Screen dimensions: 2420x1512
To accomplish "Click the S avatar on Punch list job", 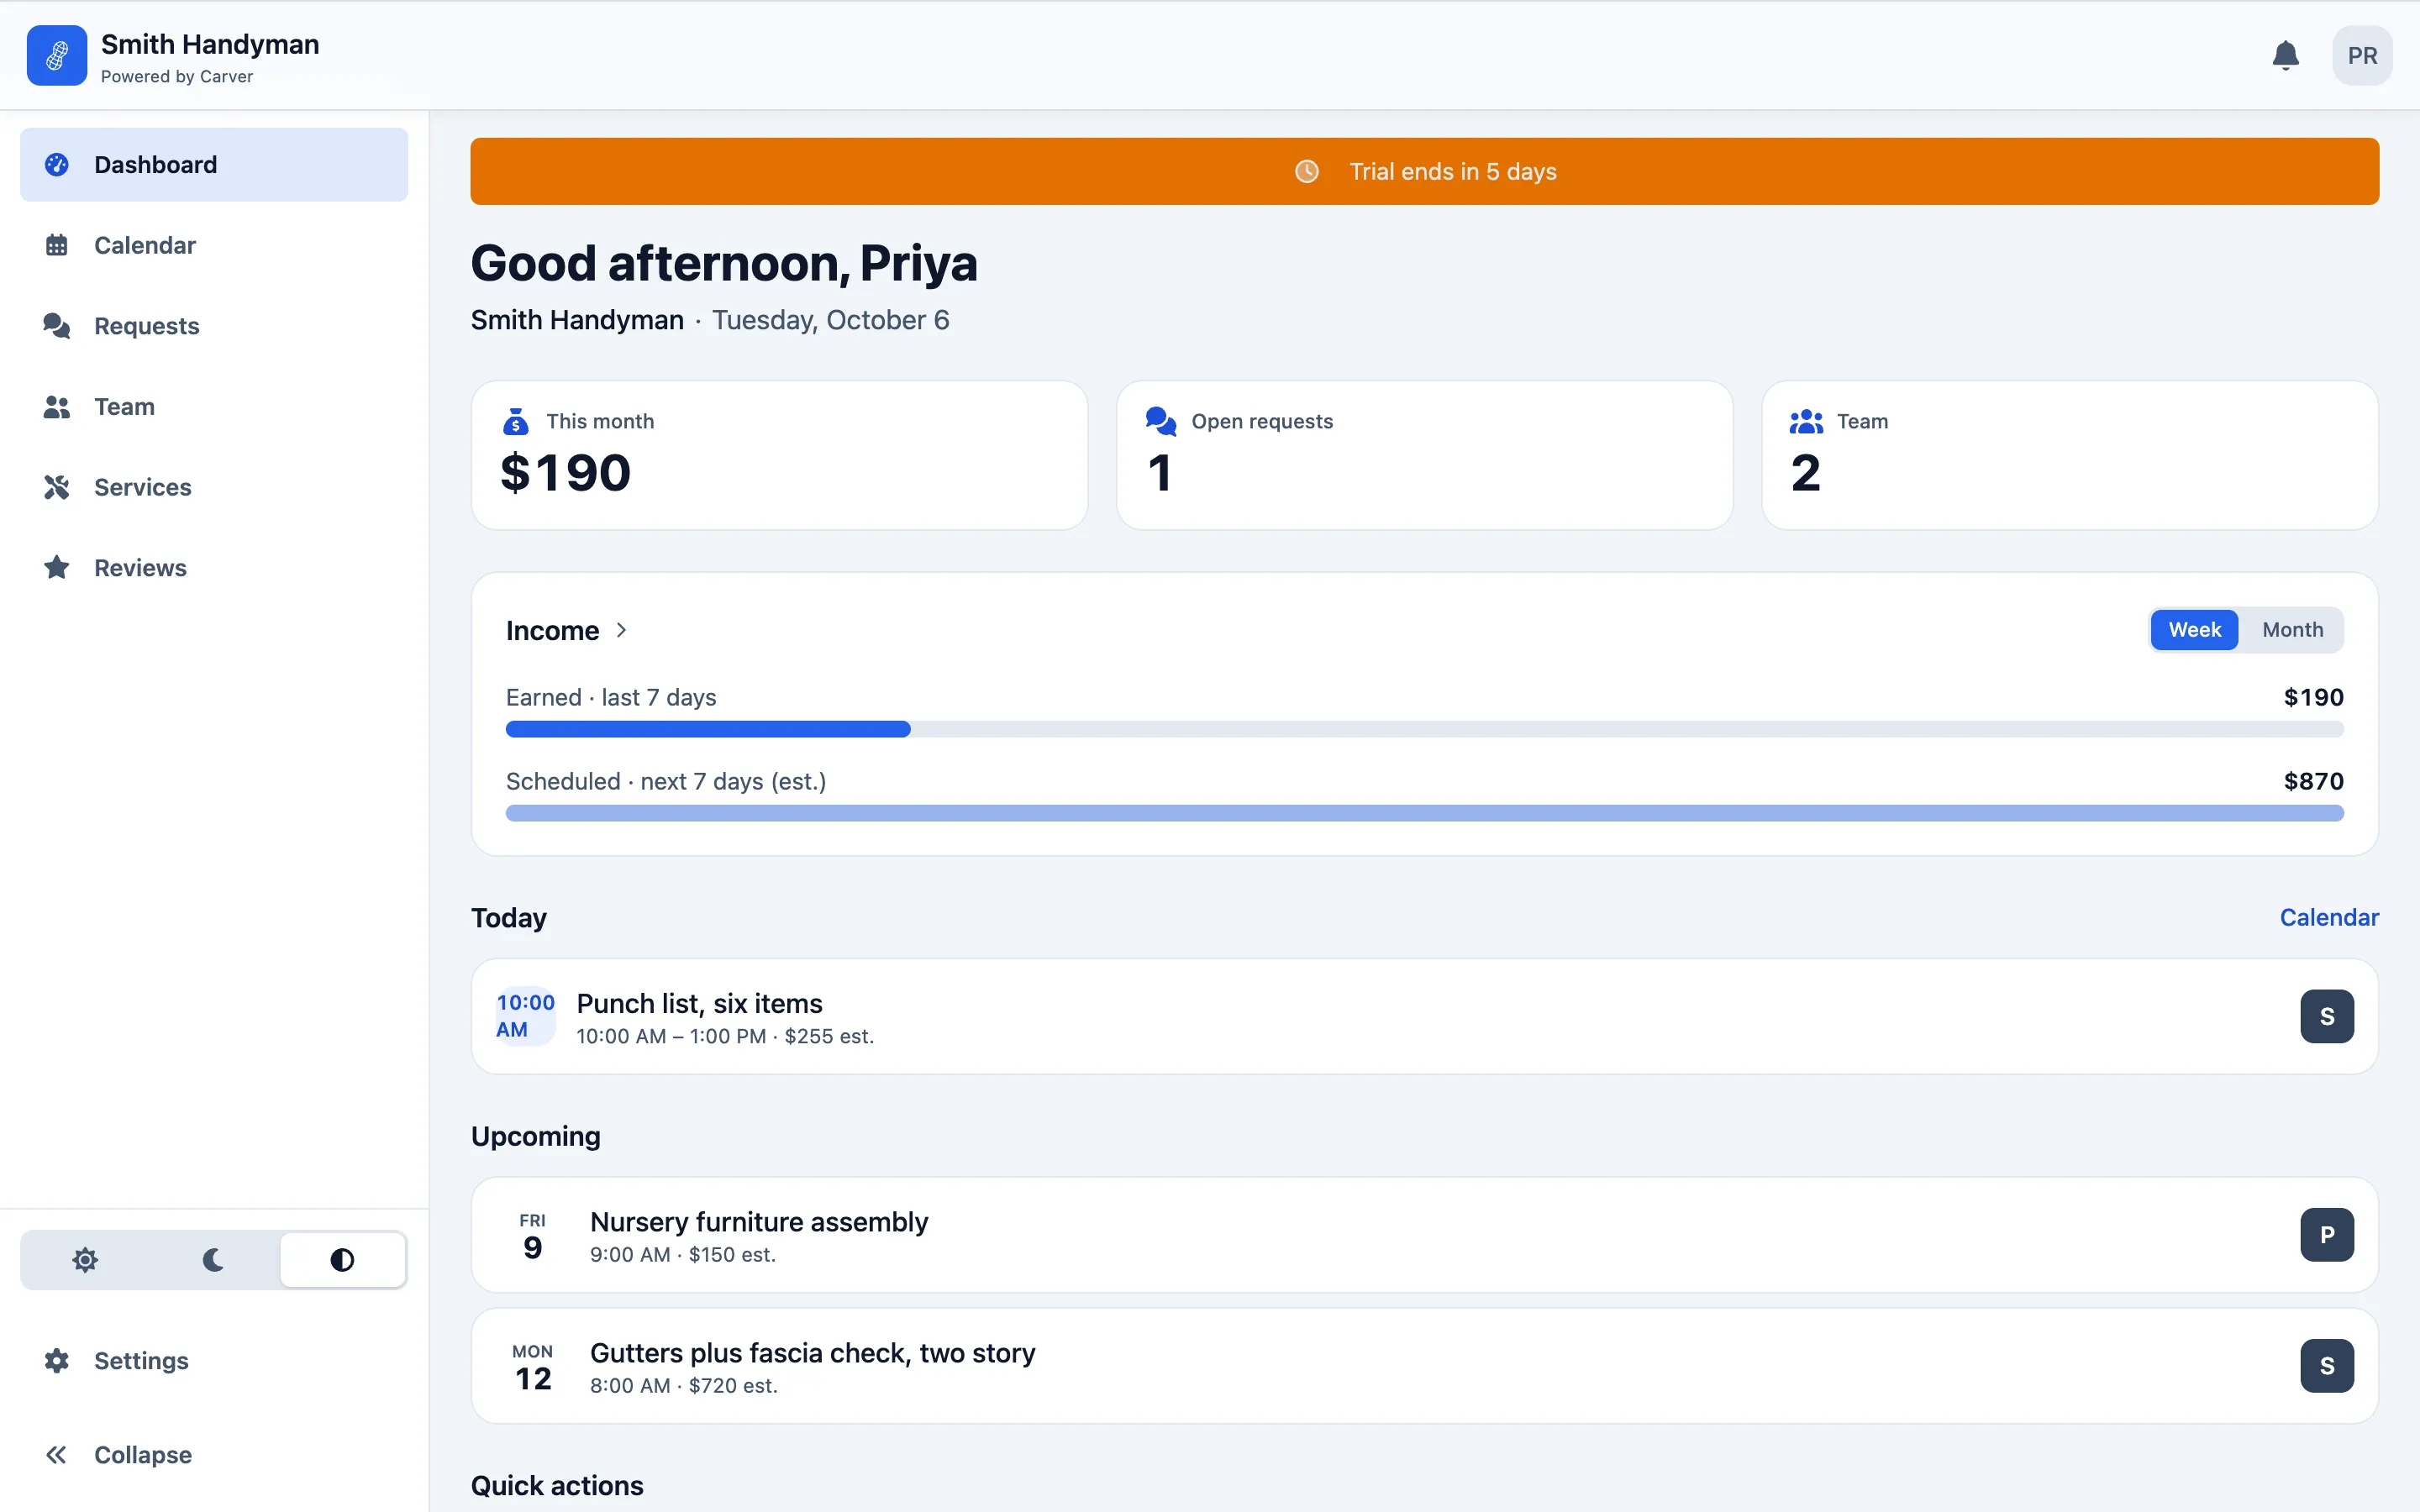I will click(x=2327, y=1016).
